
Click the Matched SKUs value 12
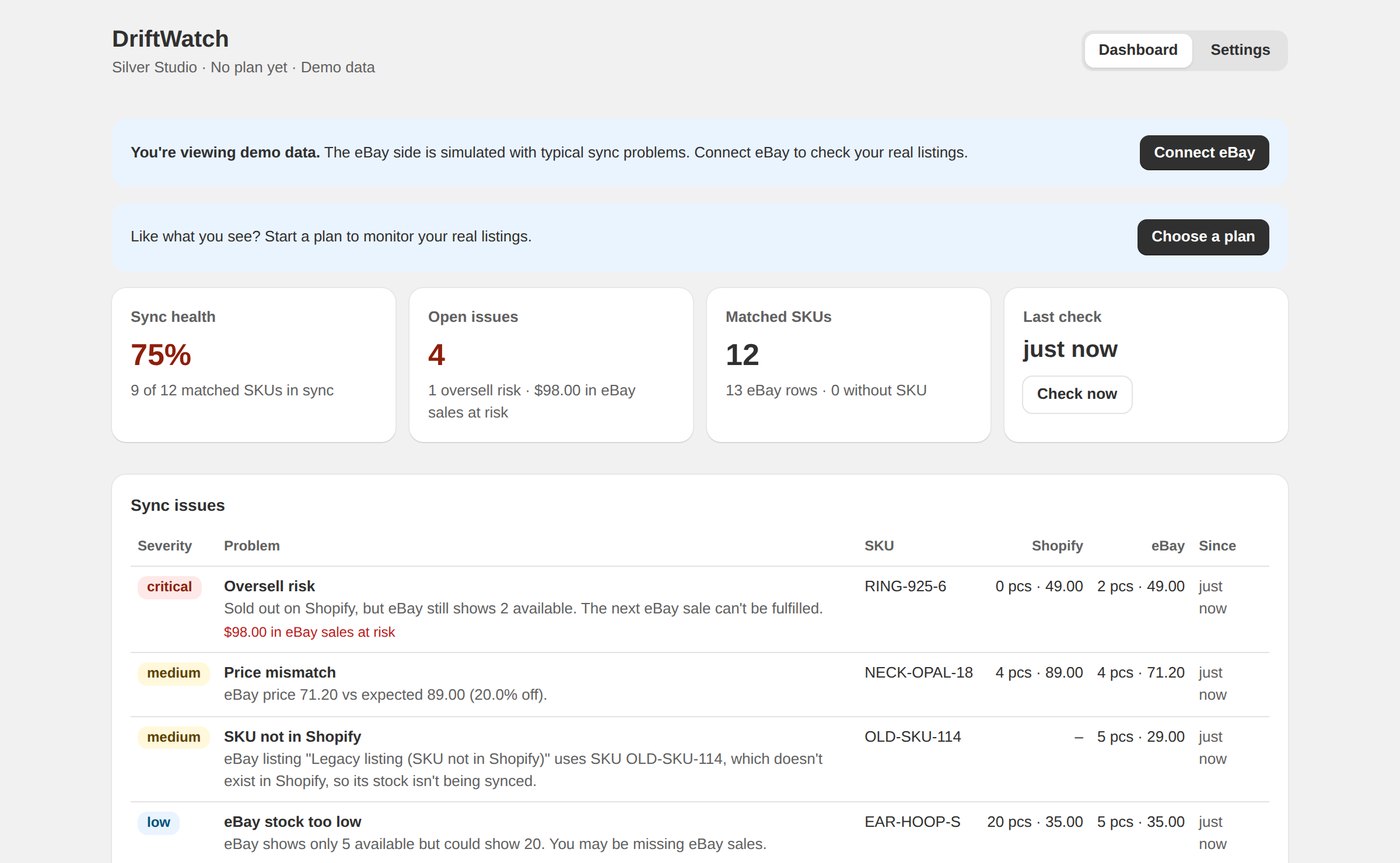click(x=742, y=354)
